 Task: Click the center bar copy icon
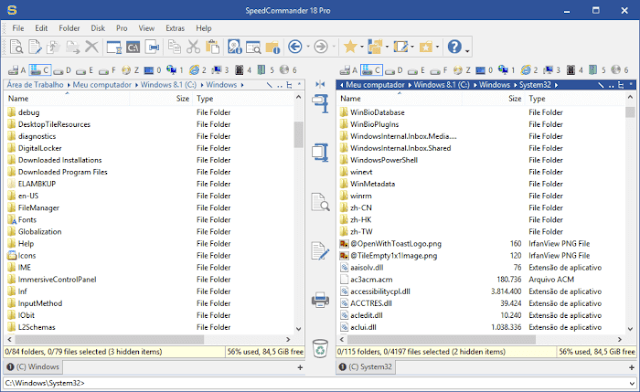[320, 103]
